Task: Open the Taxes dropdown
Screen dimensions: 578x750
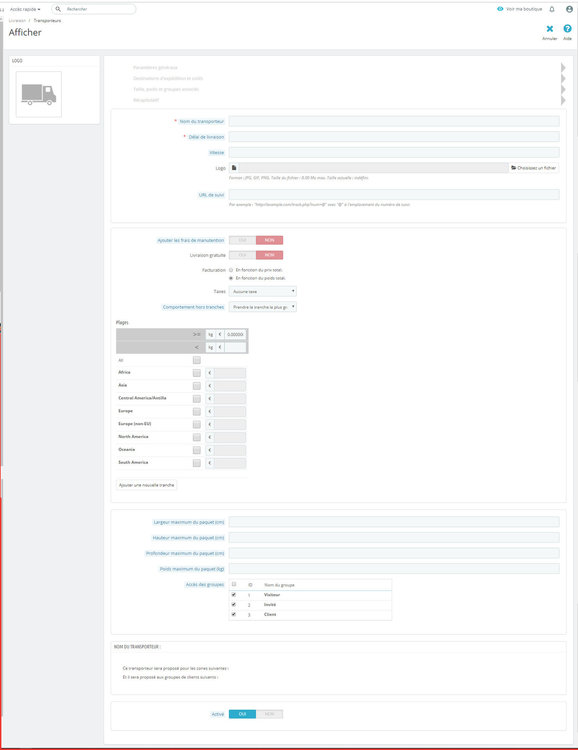Action: pos(263,291)
